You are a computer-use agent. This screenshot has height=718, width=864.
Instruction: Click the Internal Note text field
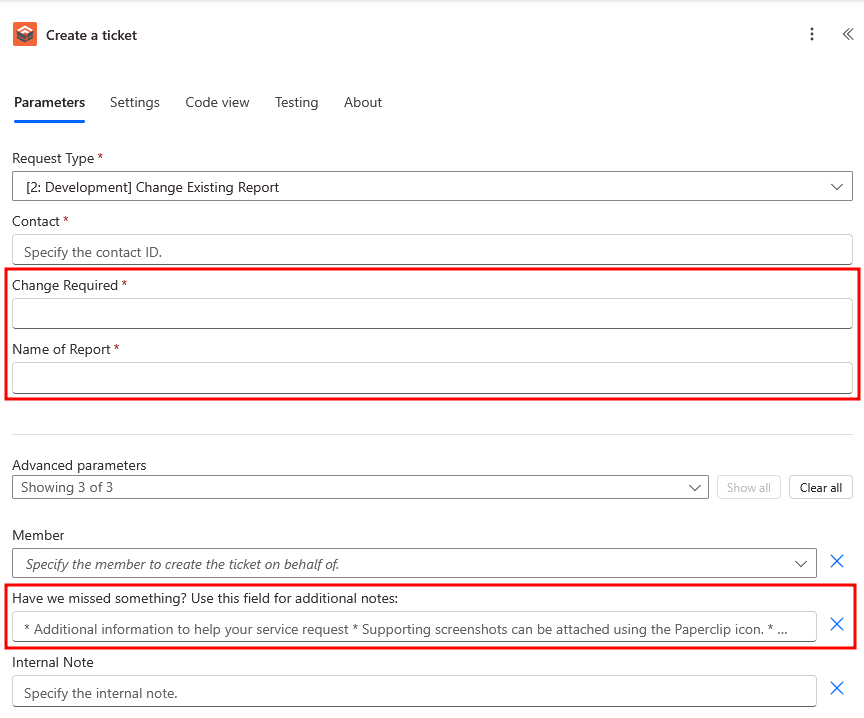[x=414, y=692]
